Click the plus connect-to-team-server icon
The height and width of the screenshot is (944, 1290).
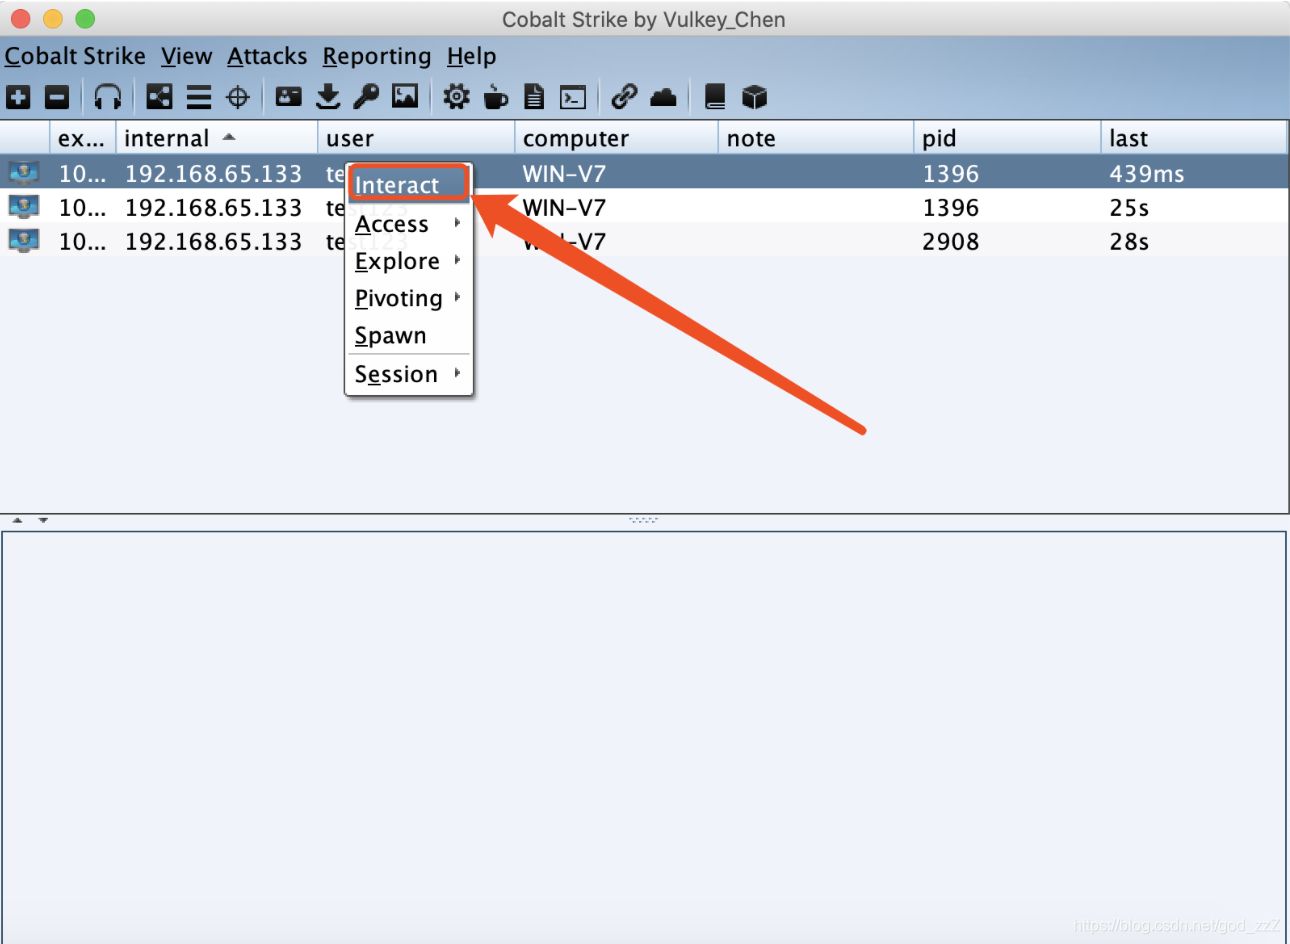pyautogui.click(x=18, y=97)
